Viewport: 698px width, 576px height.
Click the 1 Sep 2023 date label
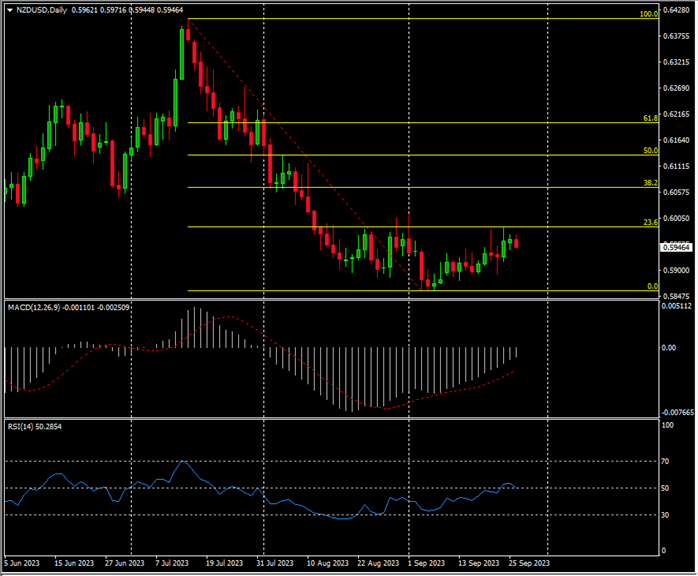(x=424, y=564)
